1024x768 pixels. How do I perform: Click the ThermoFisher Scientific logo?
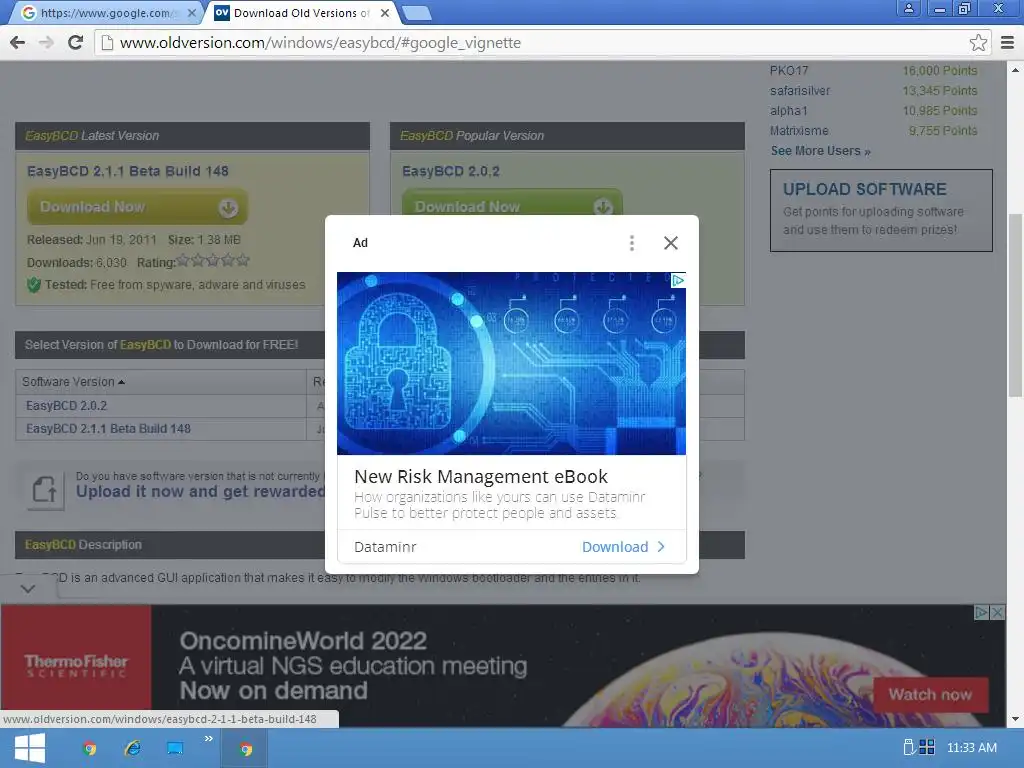(x=76, y=665)
